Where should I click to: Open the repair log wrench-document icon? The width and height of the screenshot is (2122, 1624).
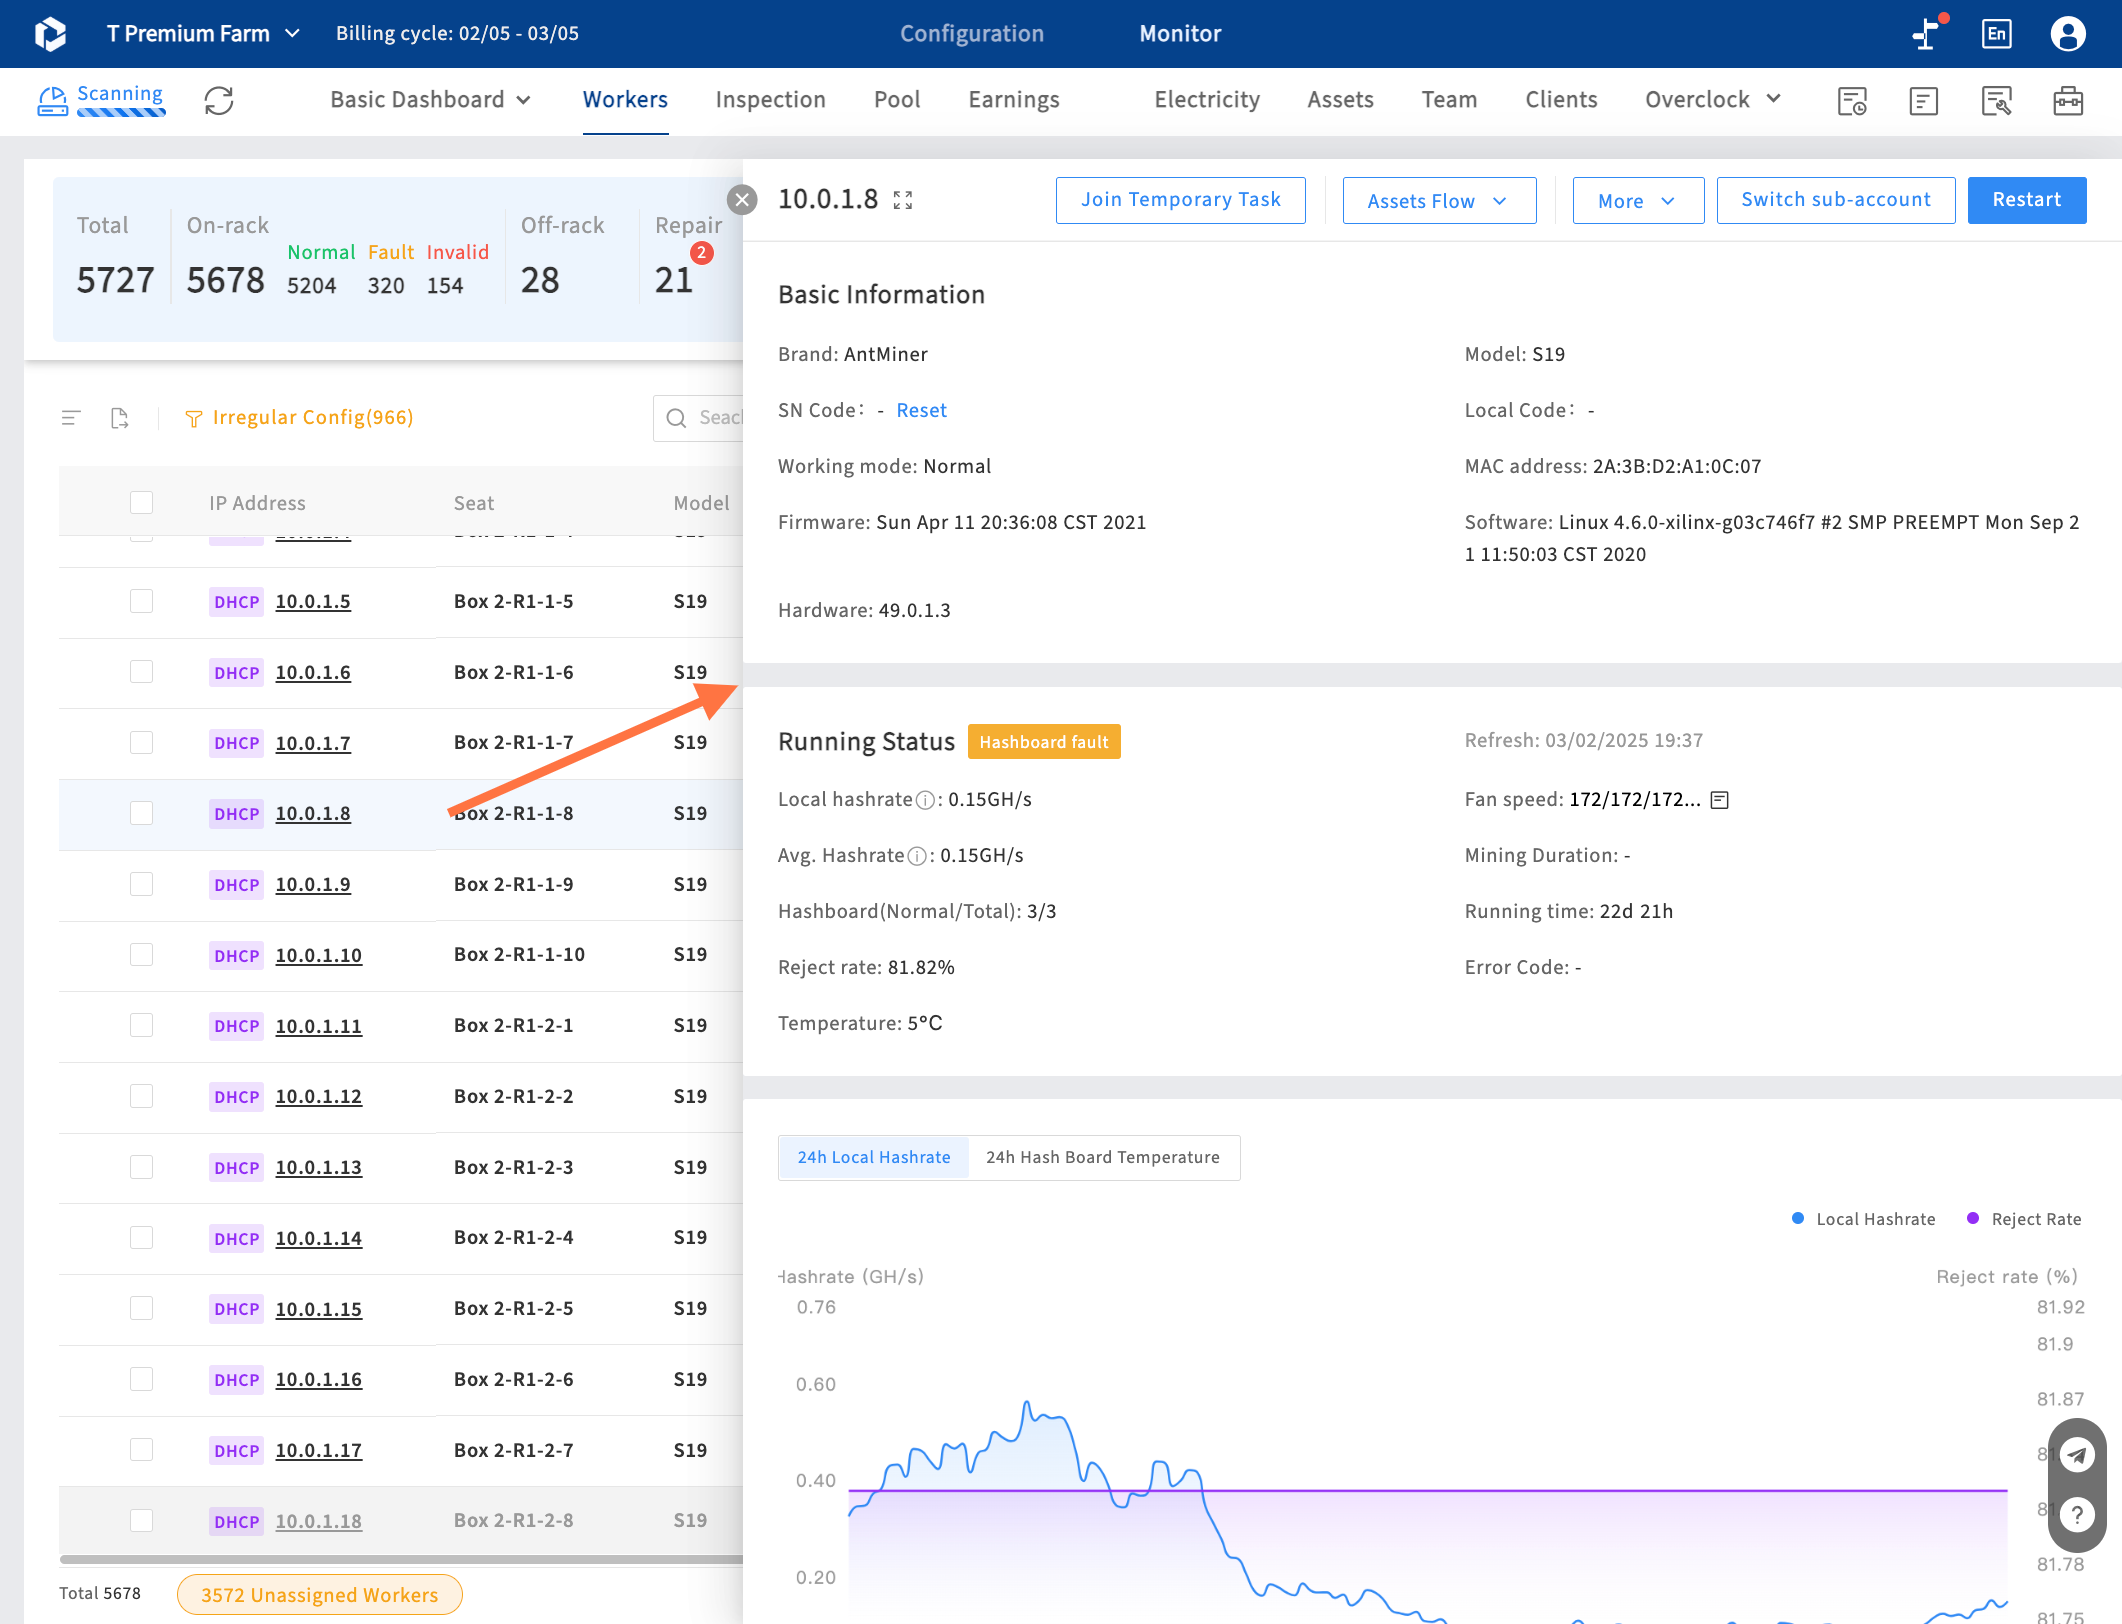[x=1996, y=100]
